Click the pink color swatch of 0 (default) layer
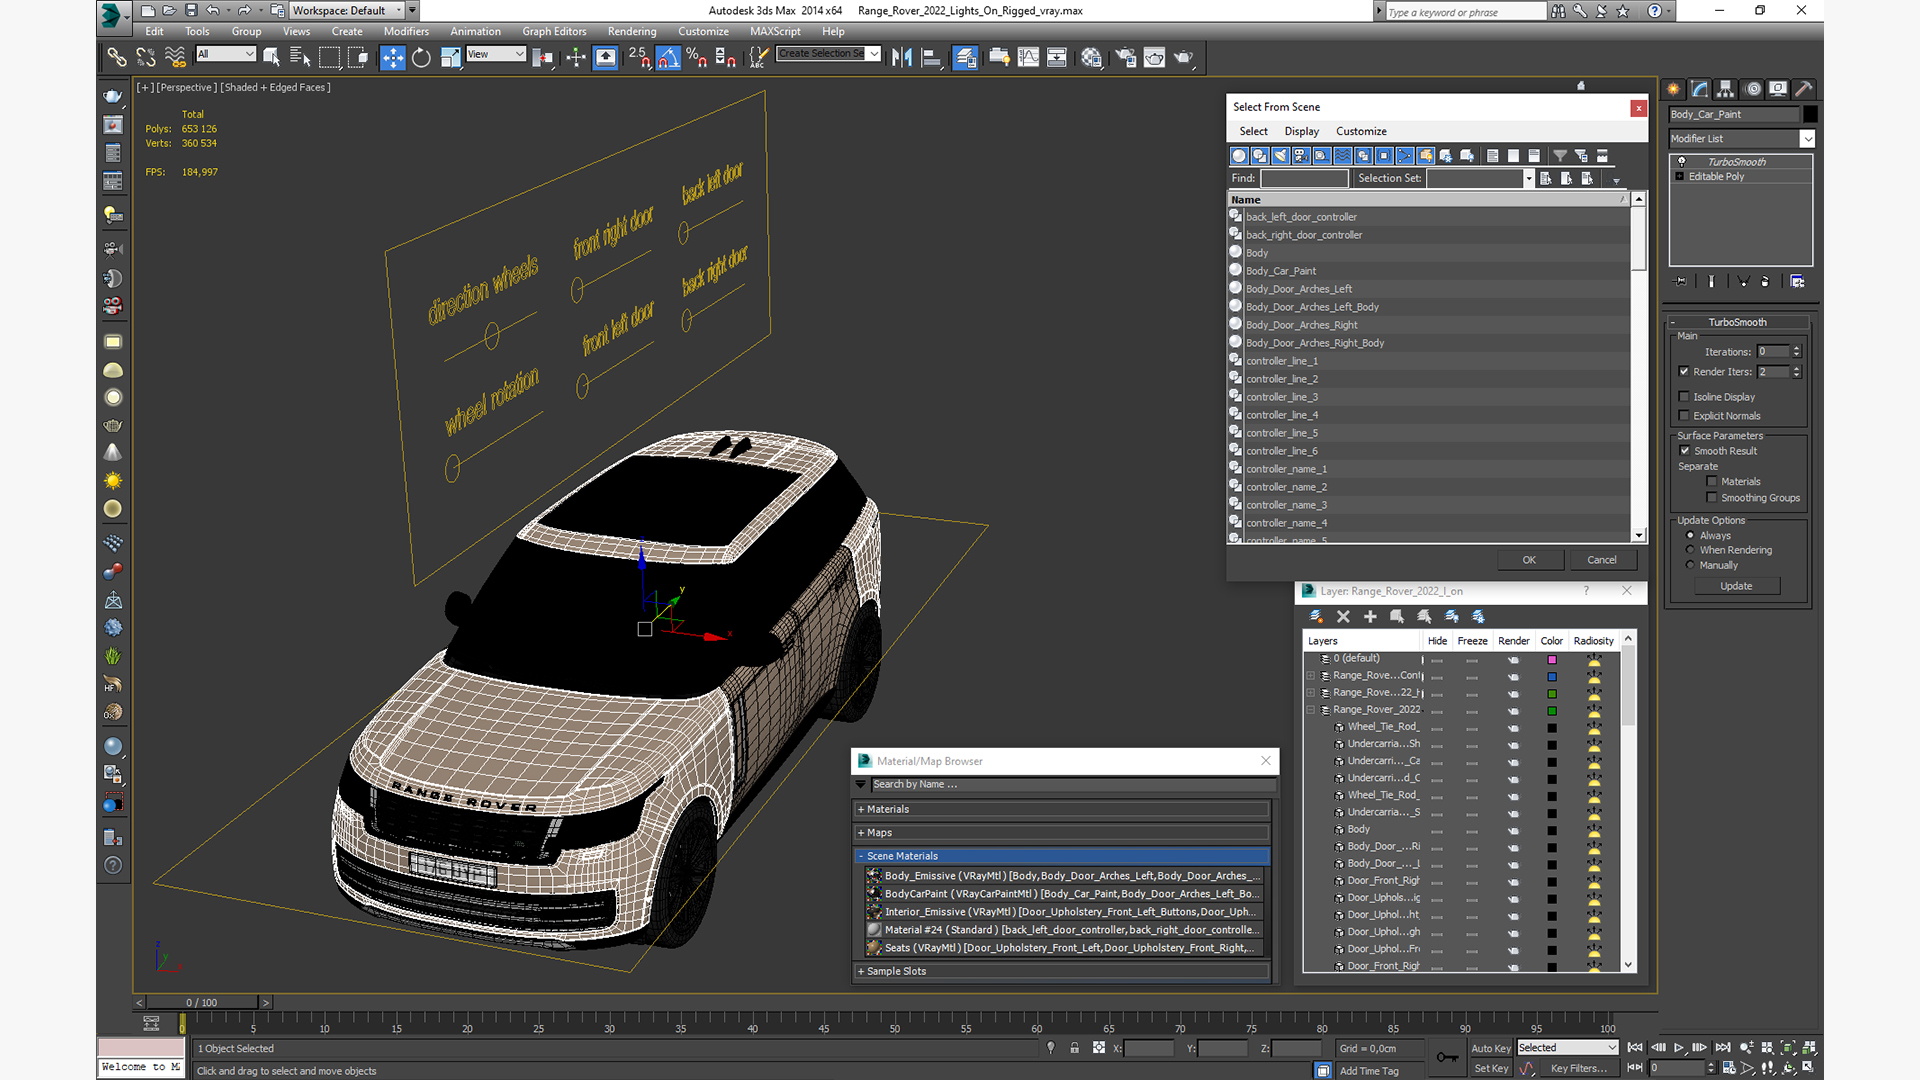The height and width of the screenshot is (1080, 1920). (1552, 660)
